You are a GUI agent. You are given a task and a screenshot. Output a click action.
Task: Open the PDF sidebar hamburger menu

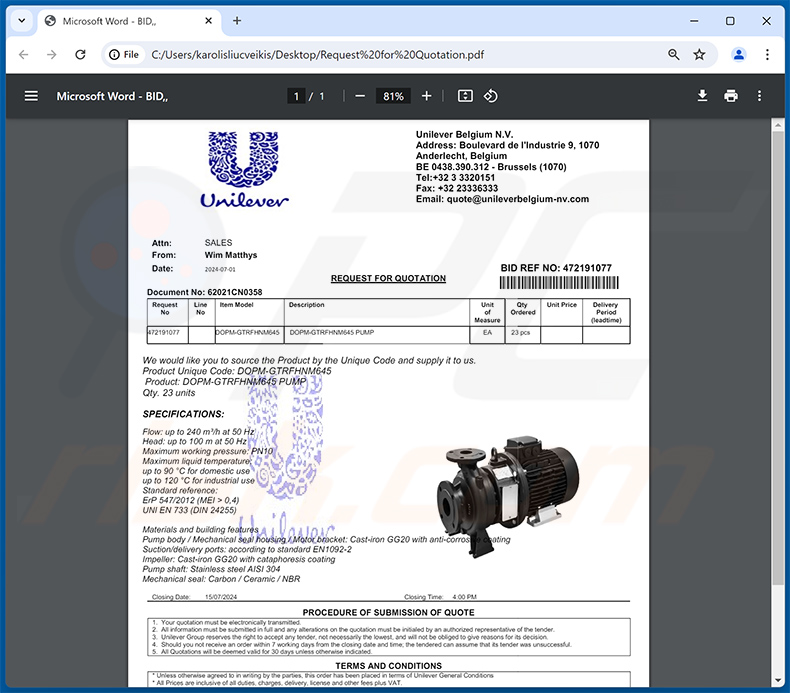tap(31, 96)
